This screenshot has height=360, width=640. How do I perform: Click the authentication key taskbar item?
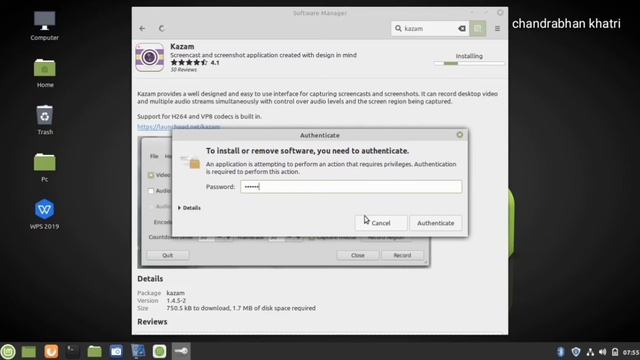[181, 351]
